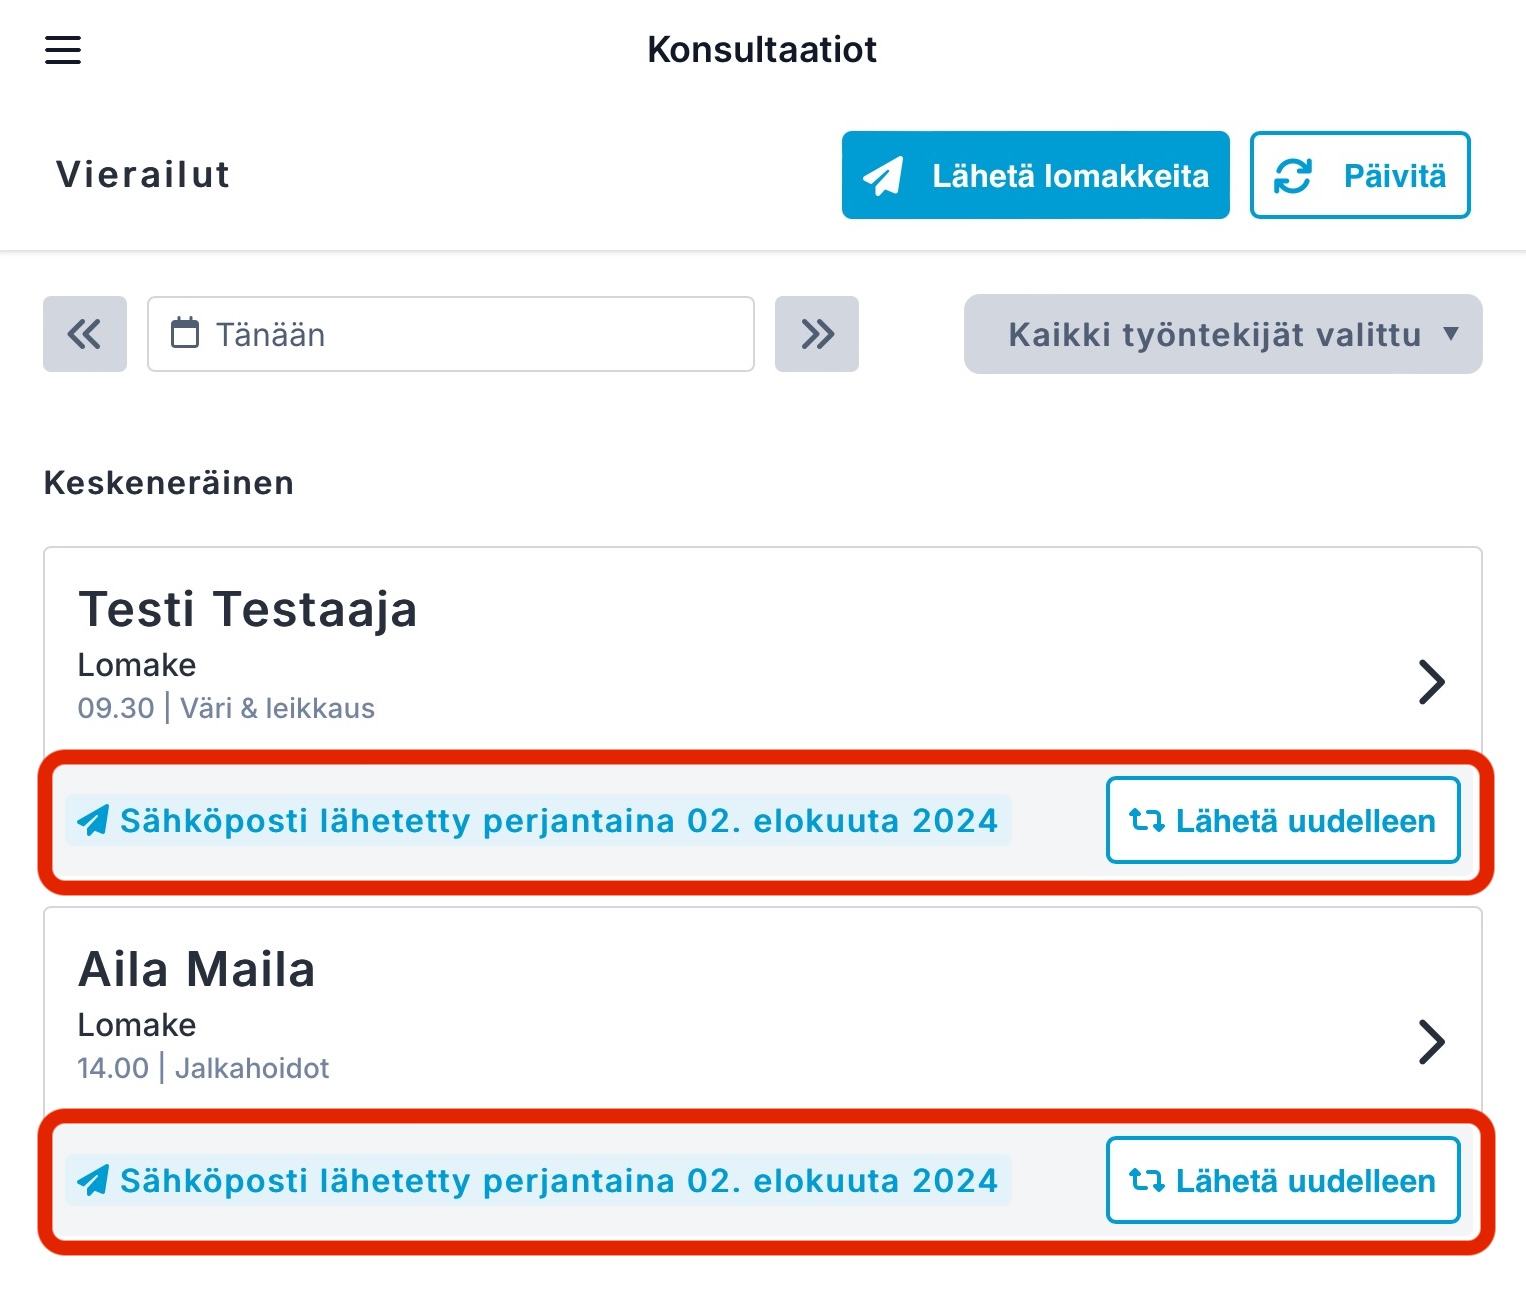Click the Lähetä lomakkeita button
The height and width of the screenshot is (1310, 1526).
[x=1036, y=175]
